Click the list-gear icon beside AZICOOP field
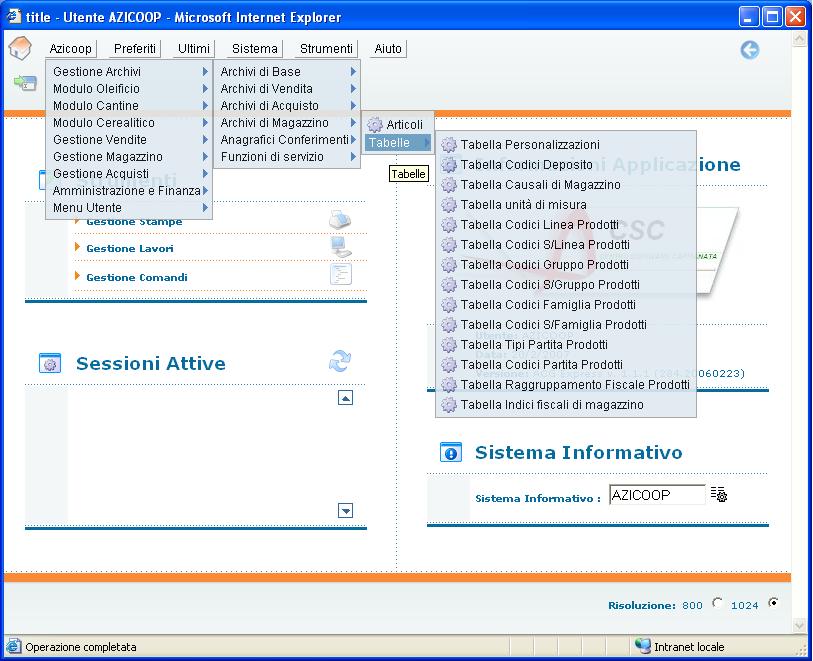 coord(719,494)
